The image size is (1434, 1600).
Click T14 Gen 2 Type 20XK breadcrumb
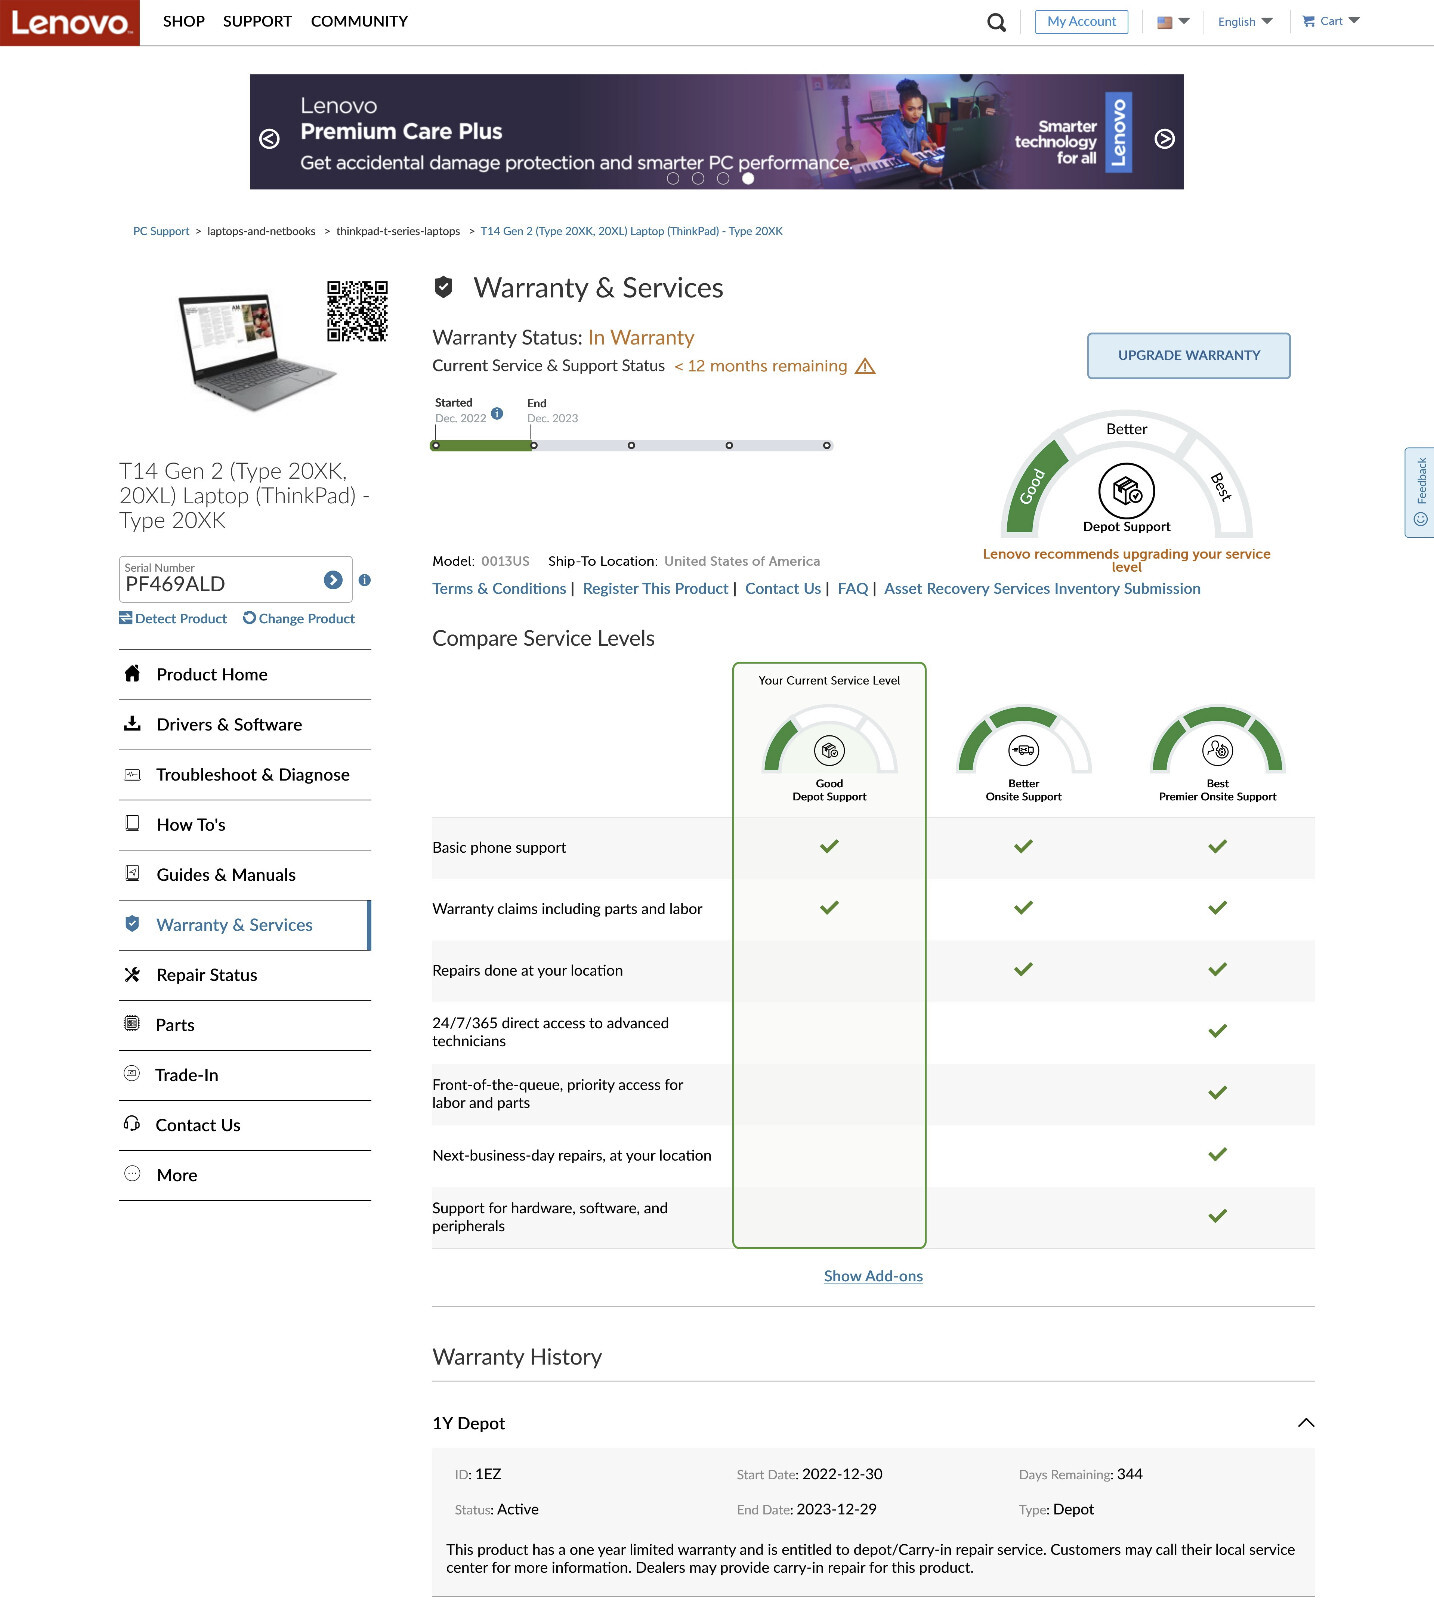click(631, 231)
